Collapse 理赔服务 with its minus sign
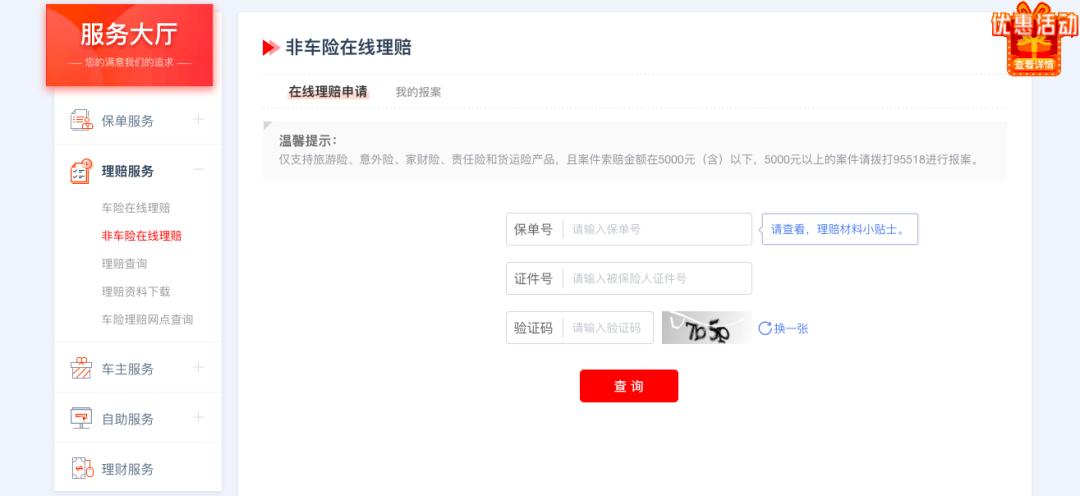Image resolution: width=1080 pixels, height=496 pixels. (x=198, y=169)
